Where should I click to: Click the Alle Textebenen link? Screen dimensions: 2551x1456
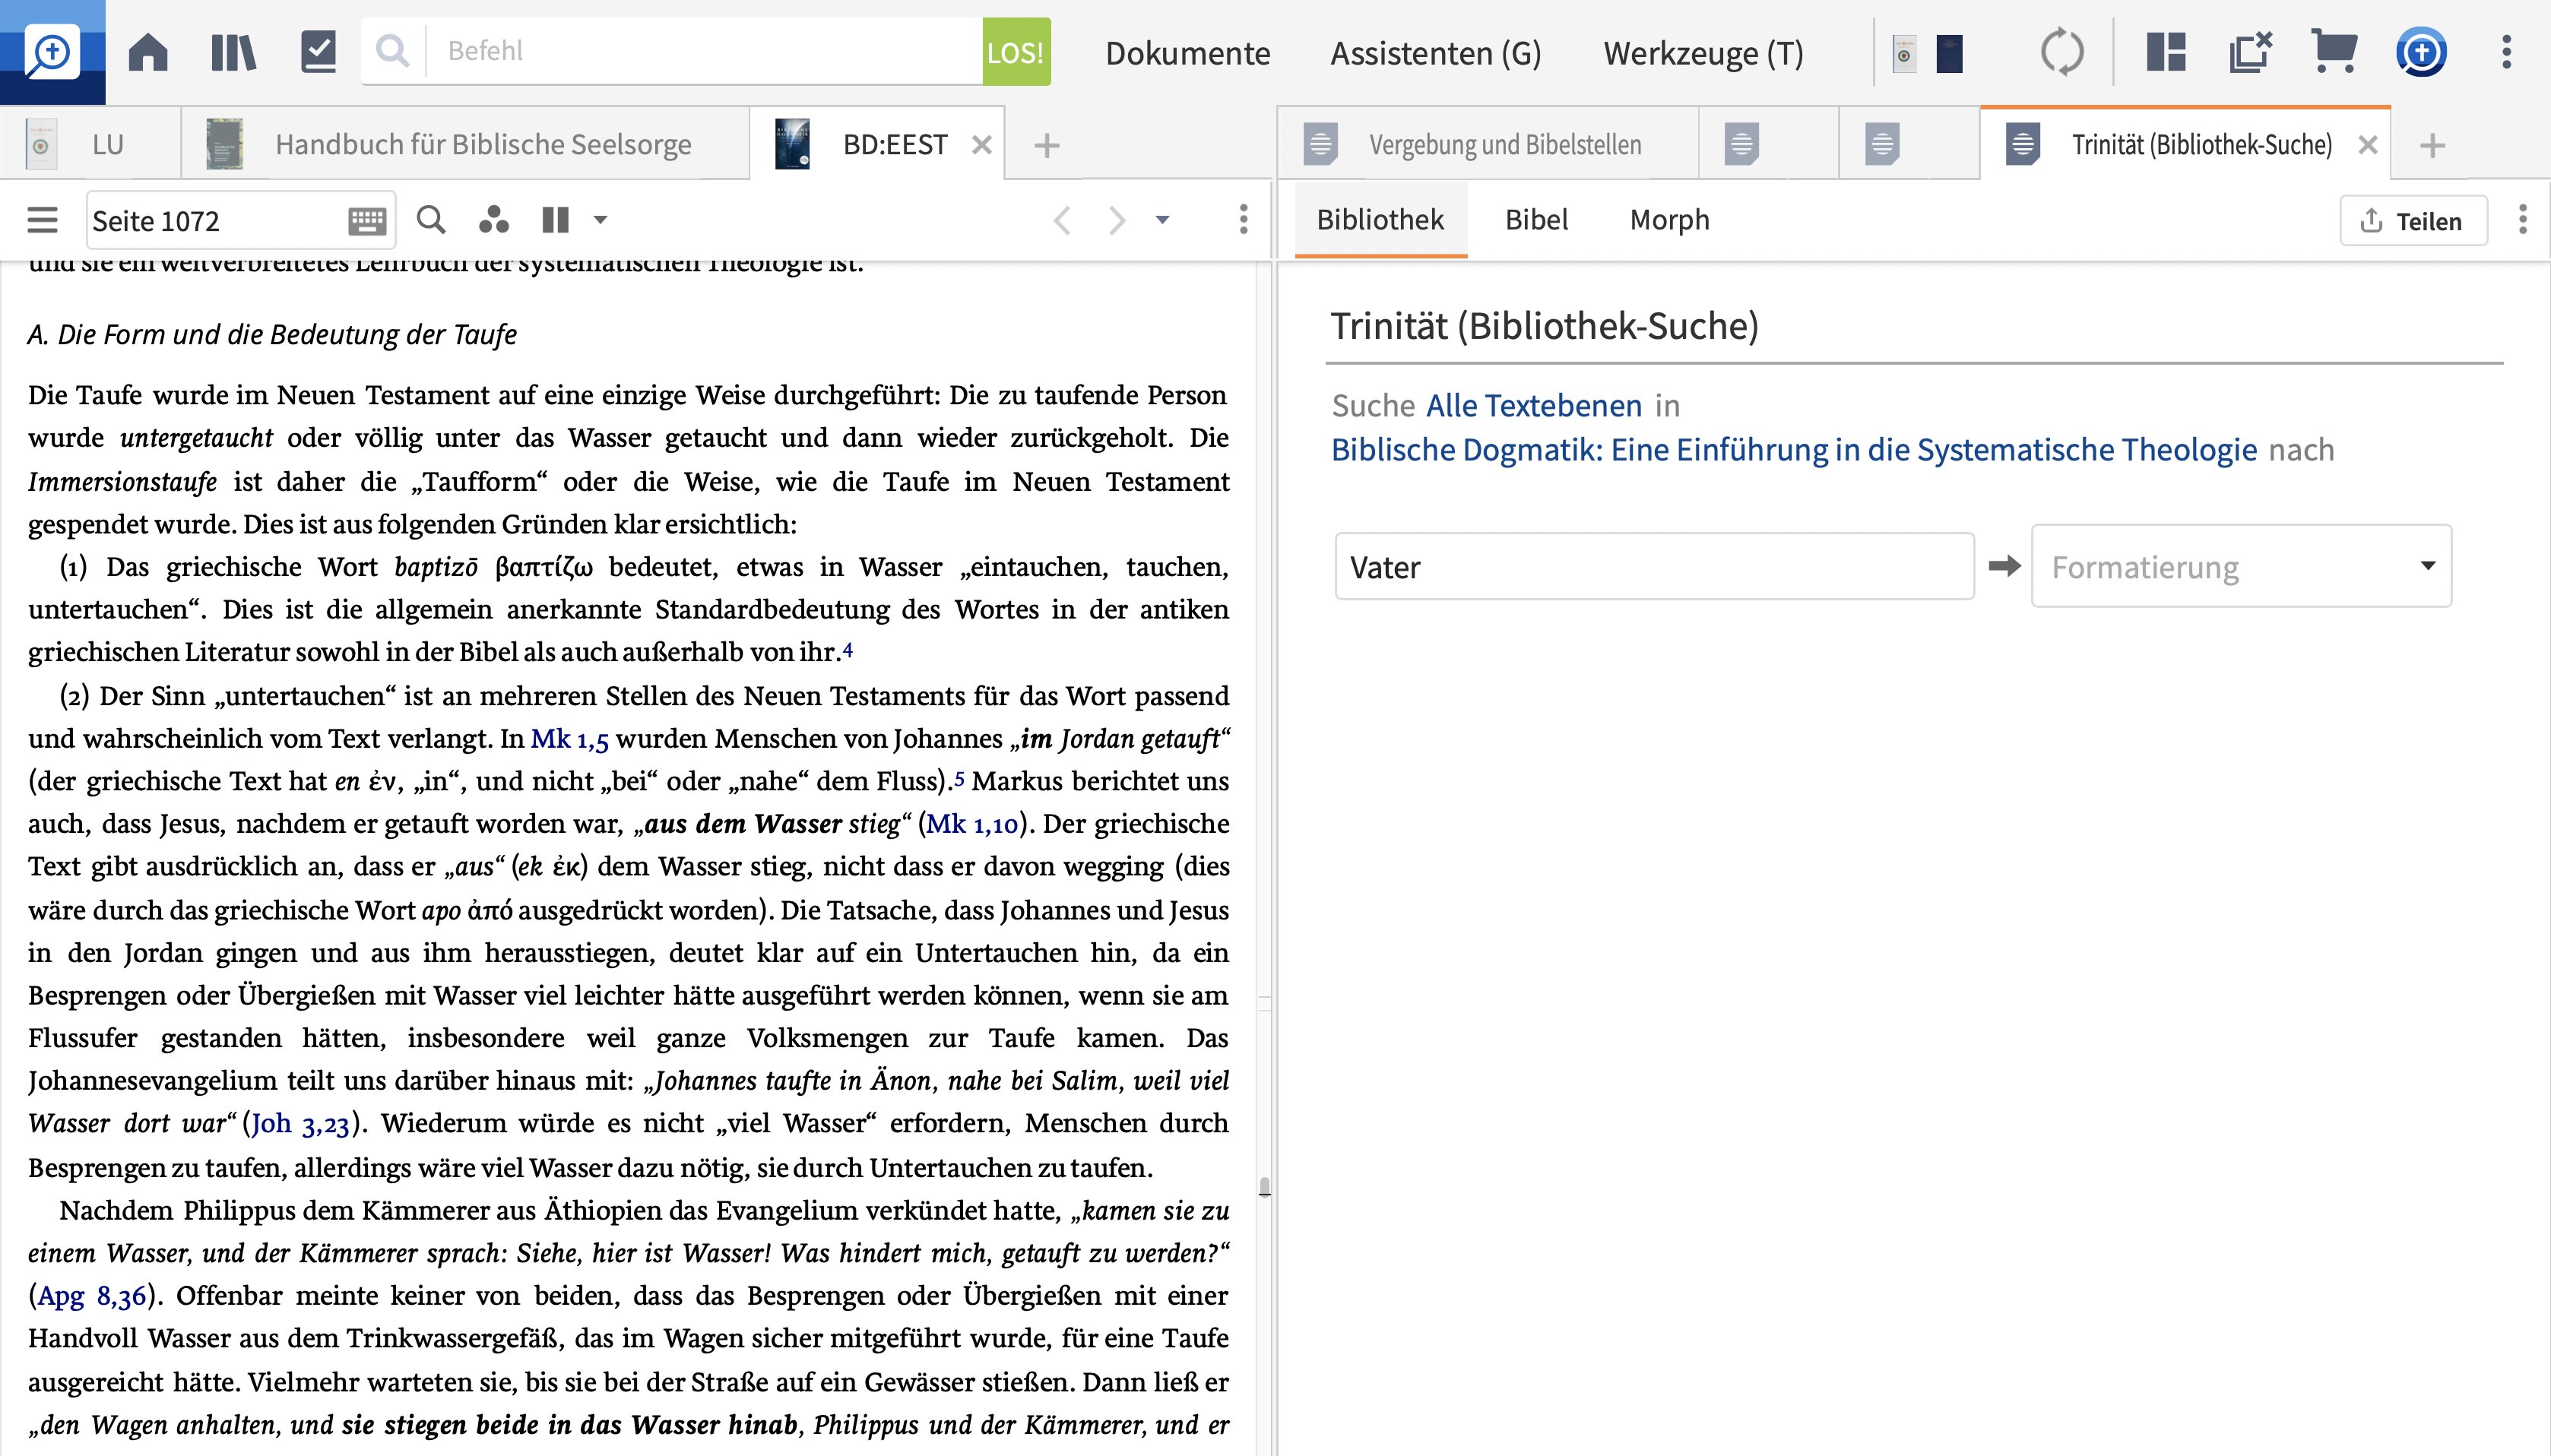coord(1534,405)
